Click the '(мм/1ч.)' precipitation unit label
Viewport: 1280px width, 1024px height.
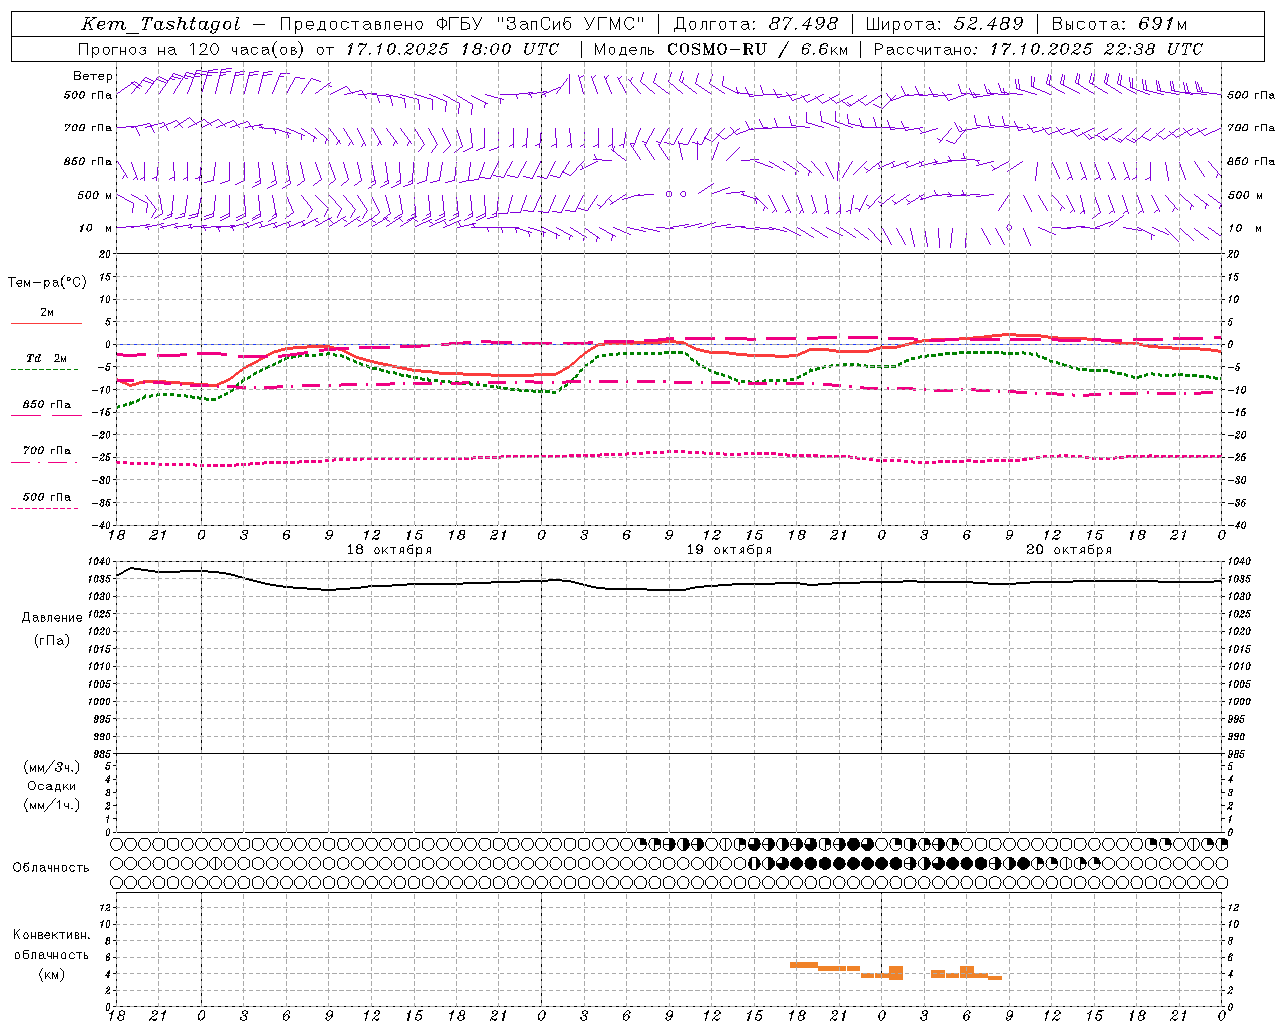pyautogui.click(x=52, y=805)
